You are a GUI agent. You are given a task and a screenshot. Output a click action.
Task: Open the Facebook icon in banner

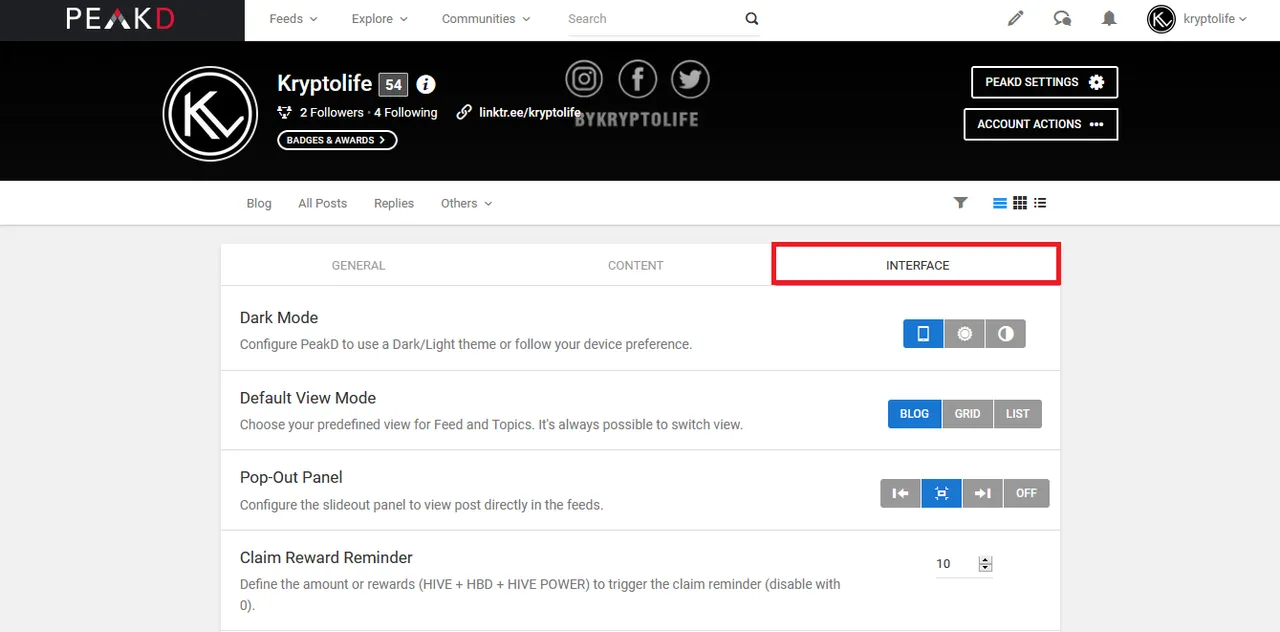pyautogui.click(x=637, y=79)
